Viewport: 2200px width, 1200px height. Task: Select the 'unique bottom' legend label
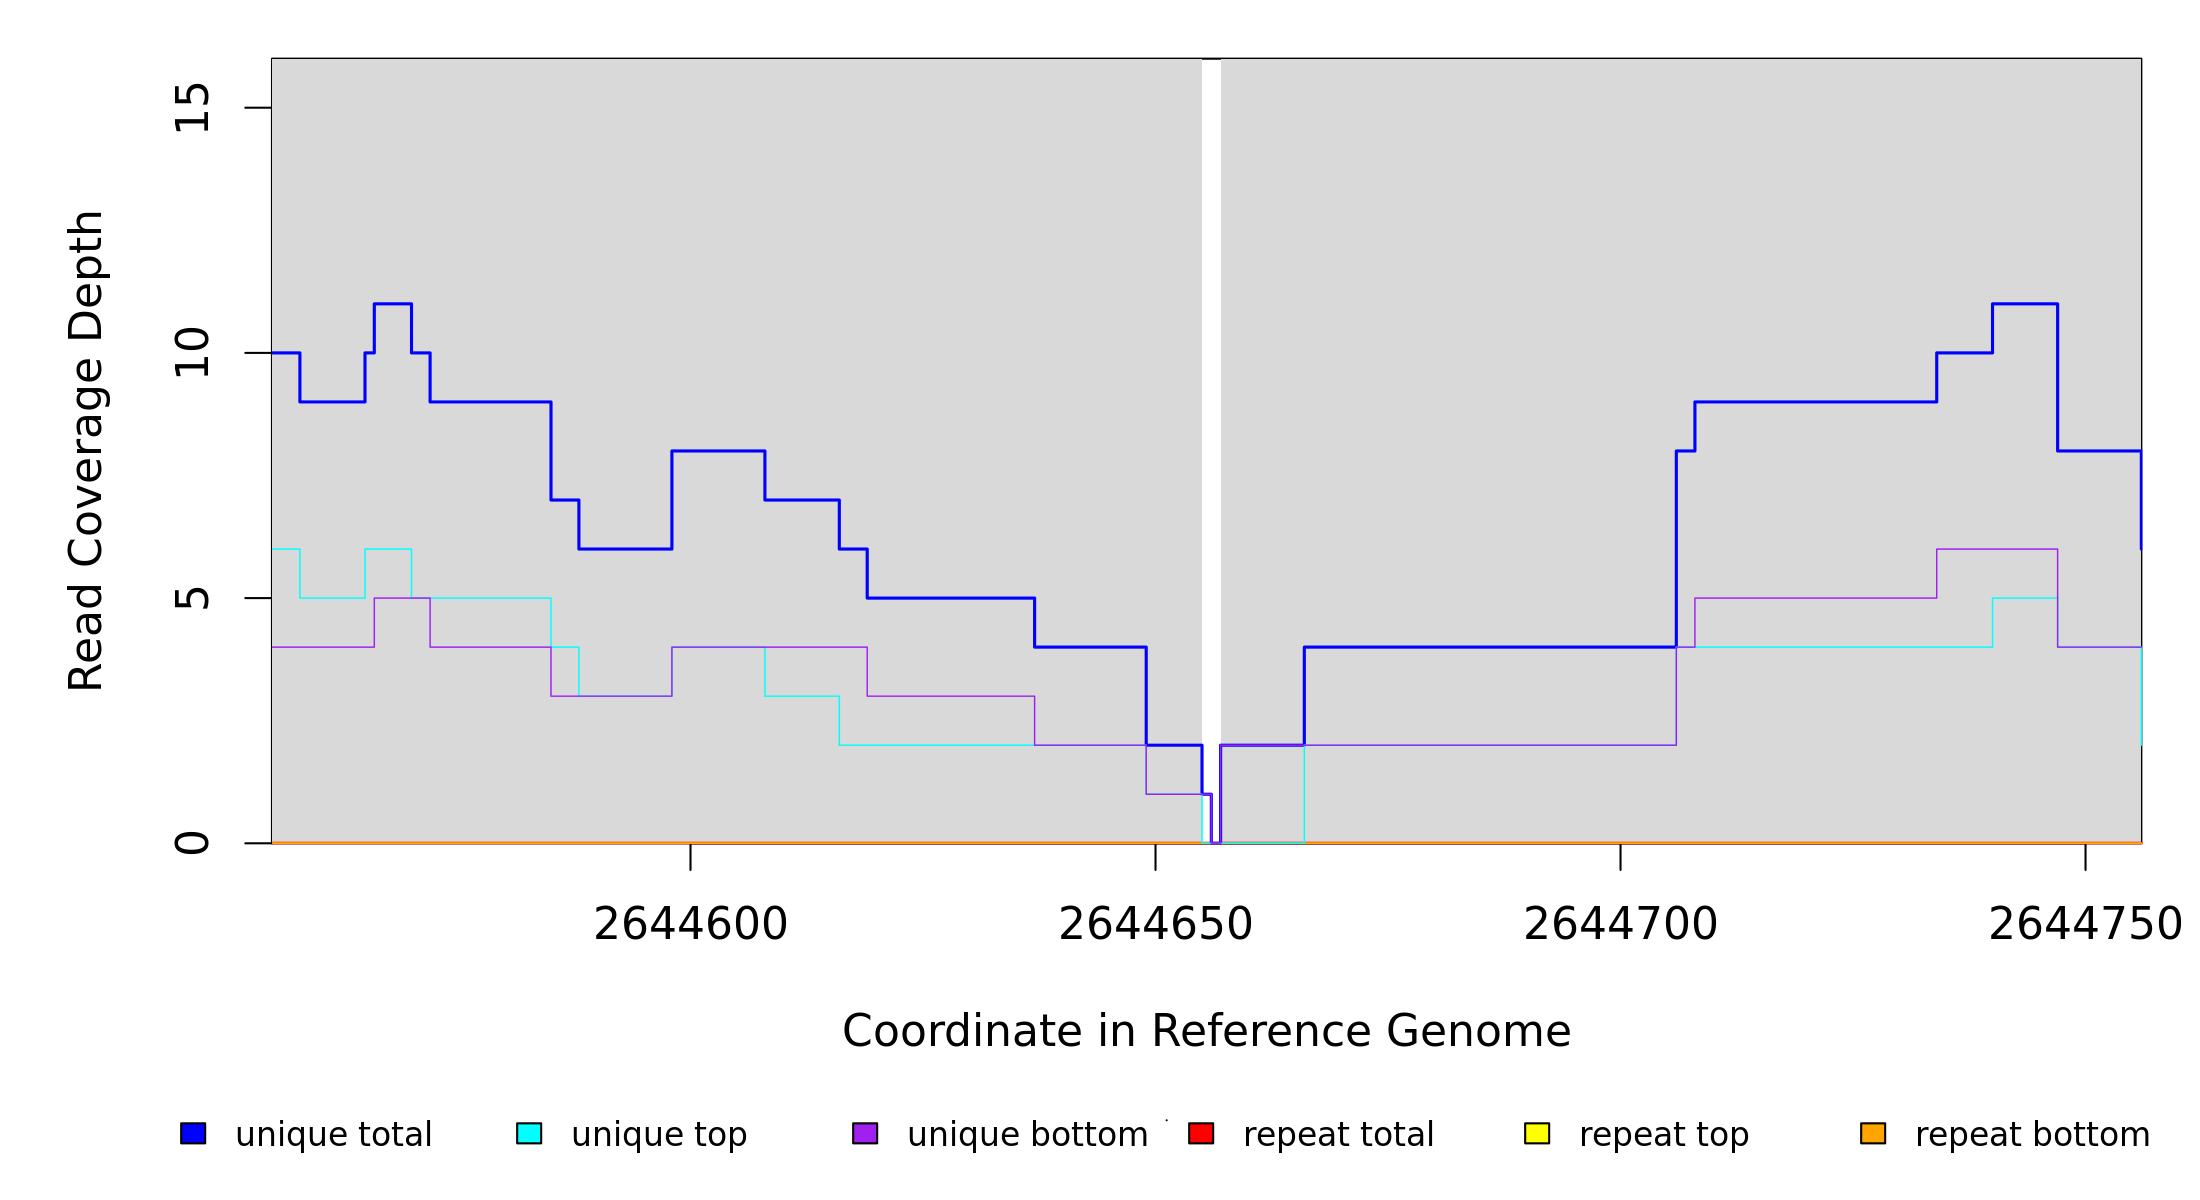(1027, 1135)
